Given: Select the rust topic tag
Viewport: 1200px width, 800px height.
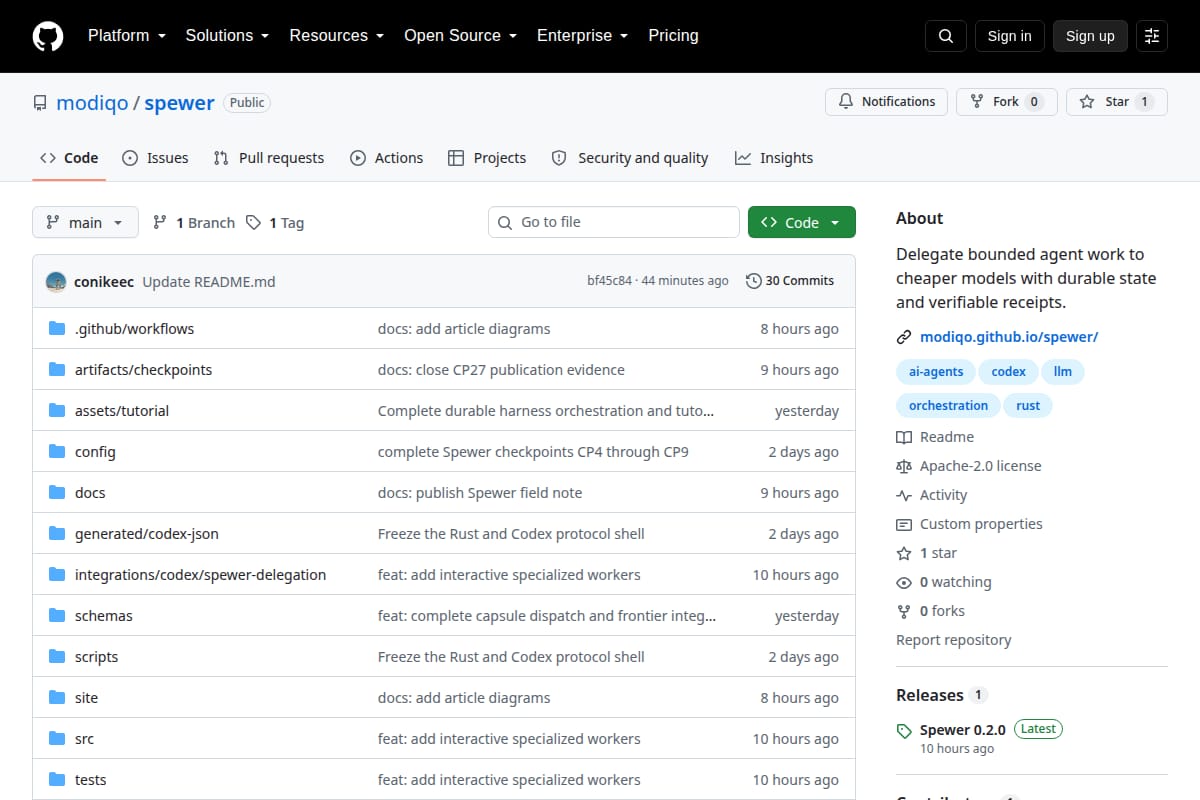Looking at the screenshot, I should pos(1028,406).
